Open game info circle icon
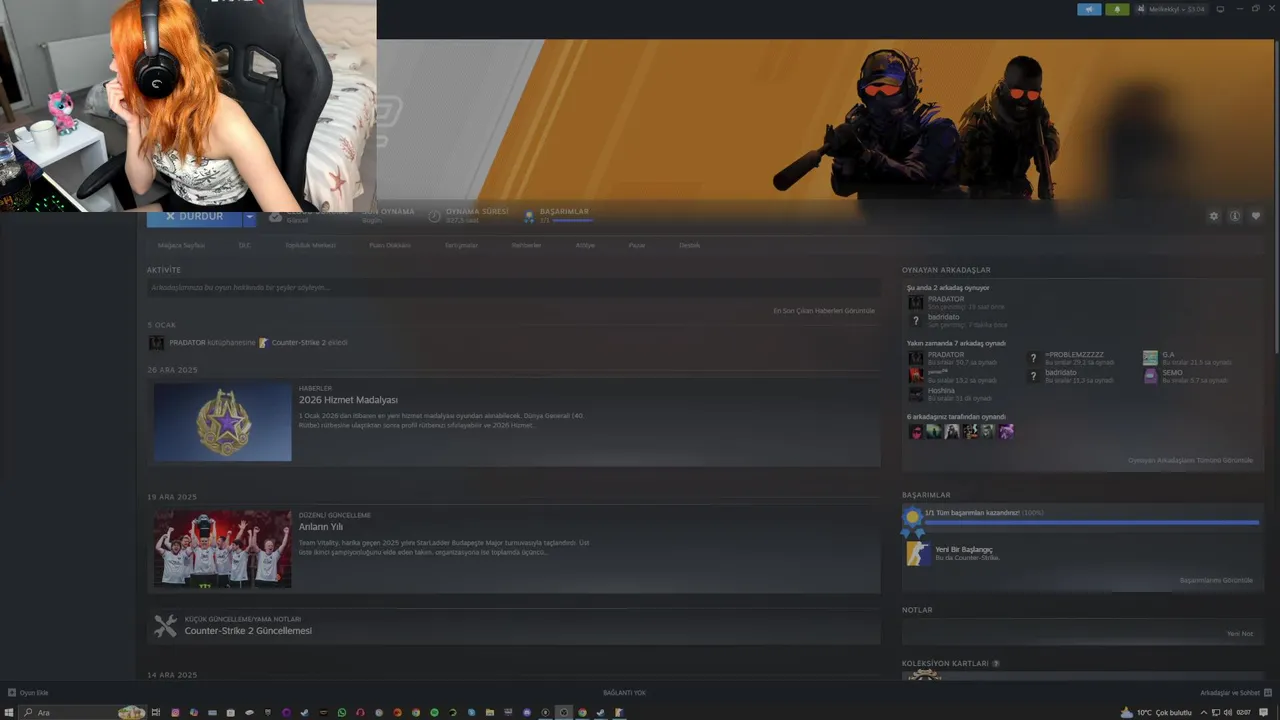 (1235, 216)
